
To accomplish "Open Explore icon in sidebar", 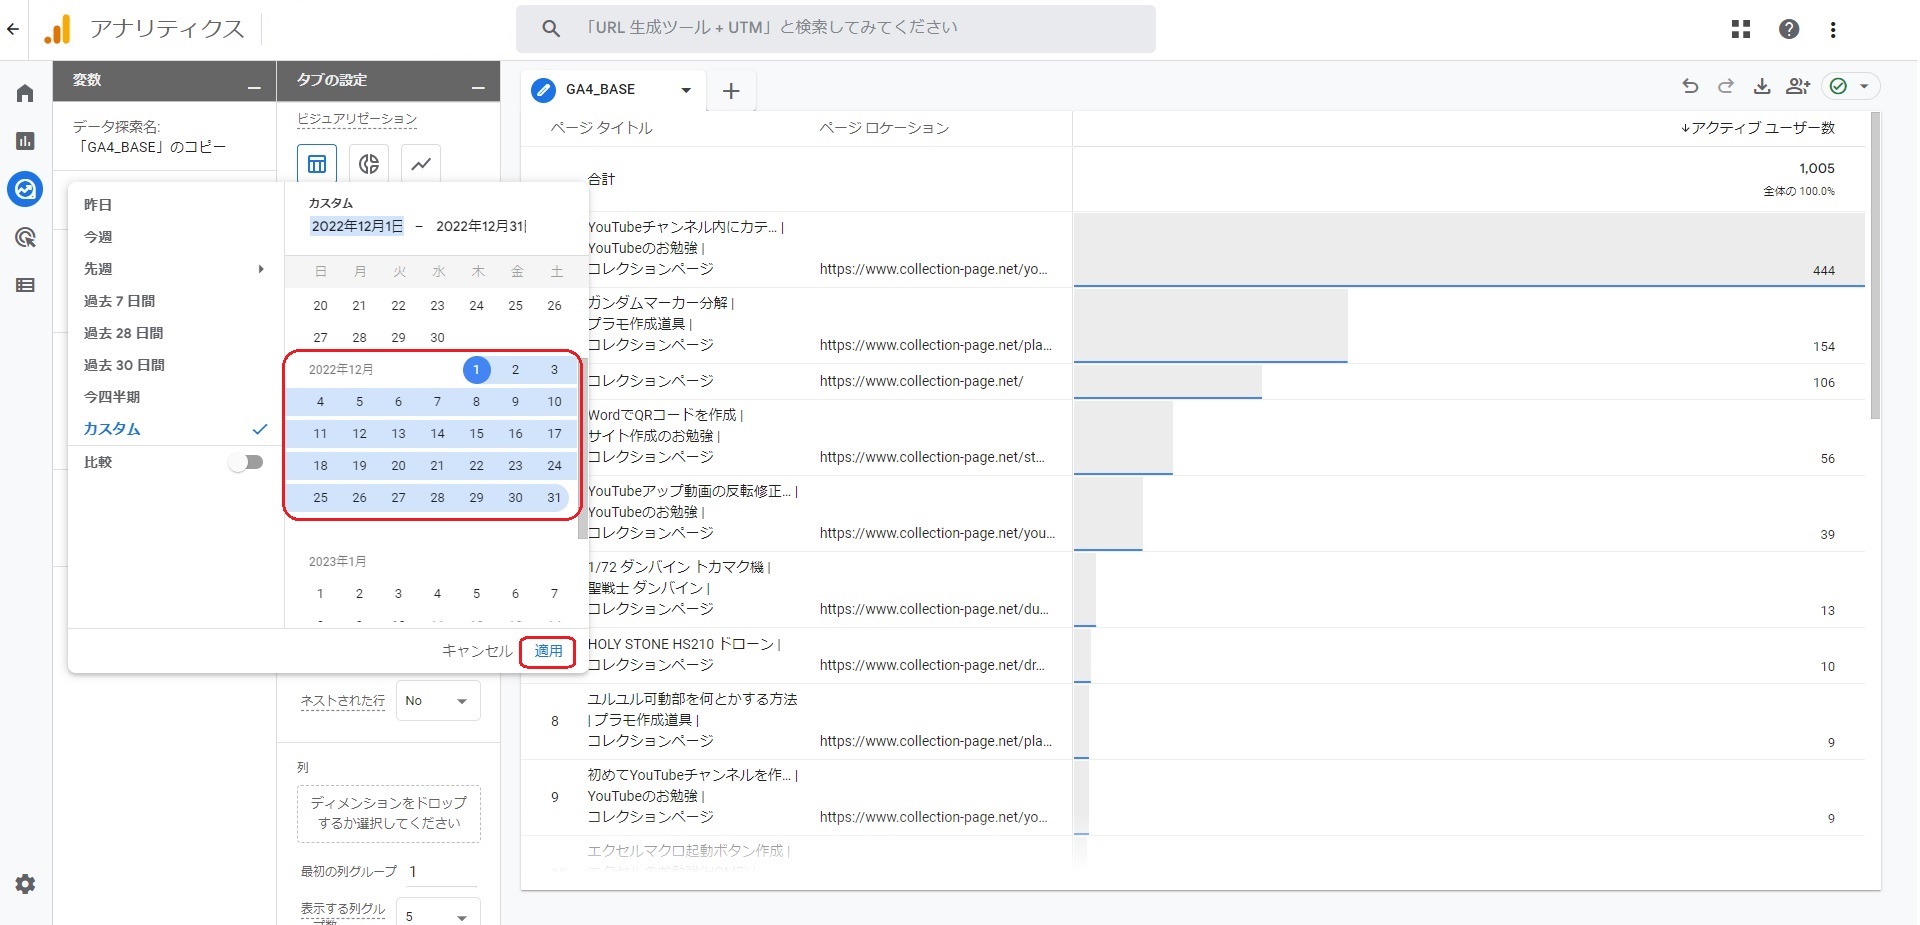I will 25,189.
